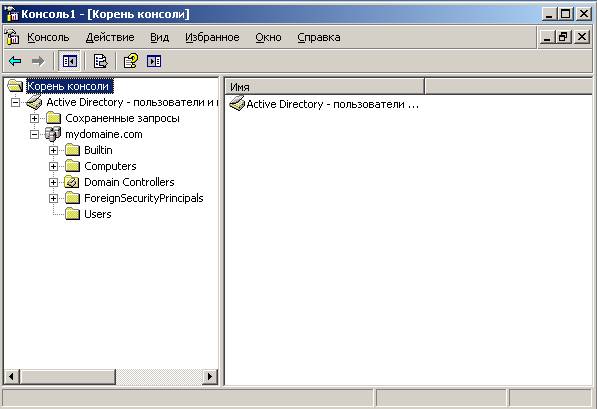Image resolution: width=597 pixels, height=409 pixels.
Task: Expand the ForeignSecurityPrincipals node
Action: coord(53,198)
